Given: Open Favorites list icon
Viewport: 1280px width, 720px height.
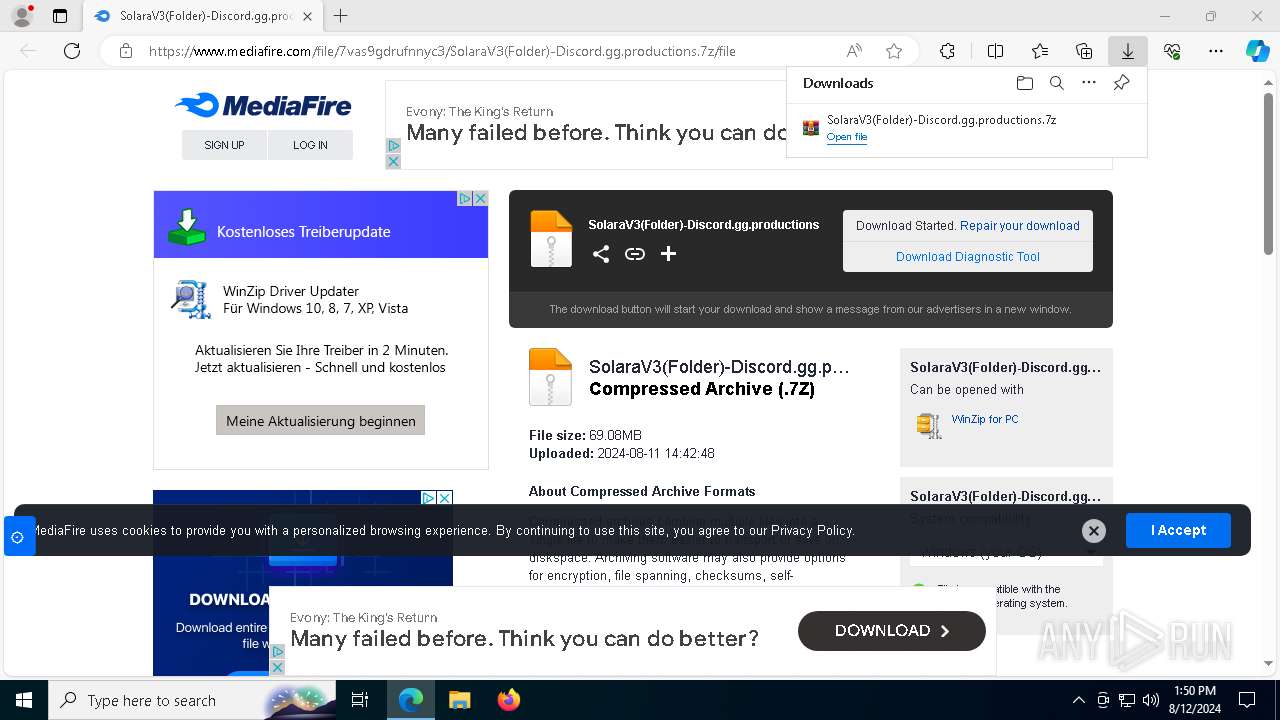Looking at the screenshot, I should (1040, 51).
